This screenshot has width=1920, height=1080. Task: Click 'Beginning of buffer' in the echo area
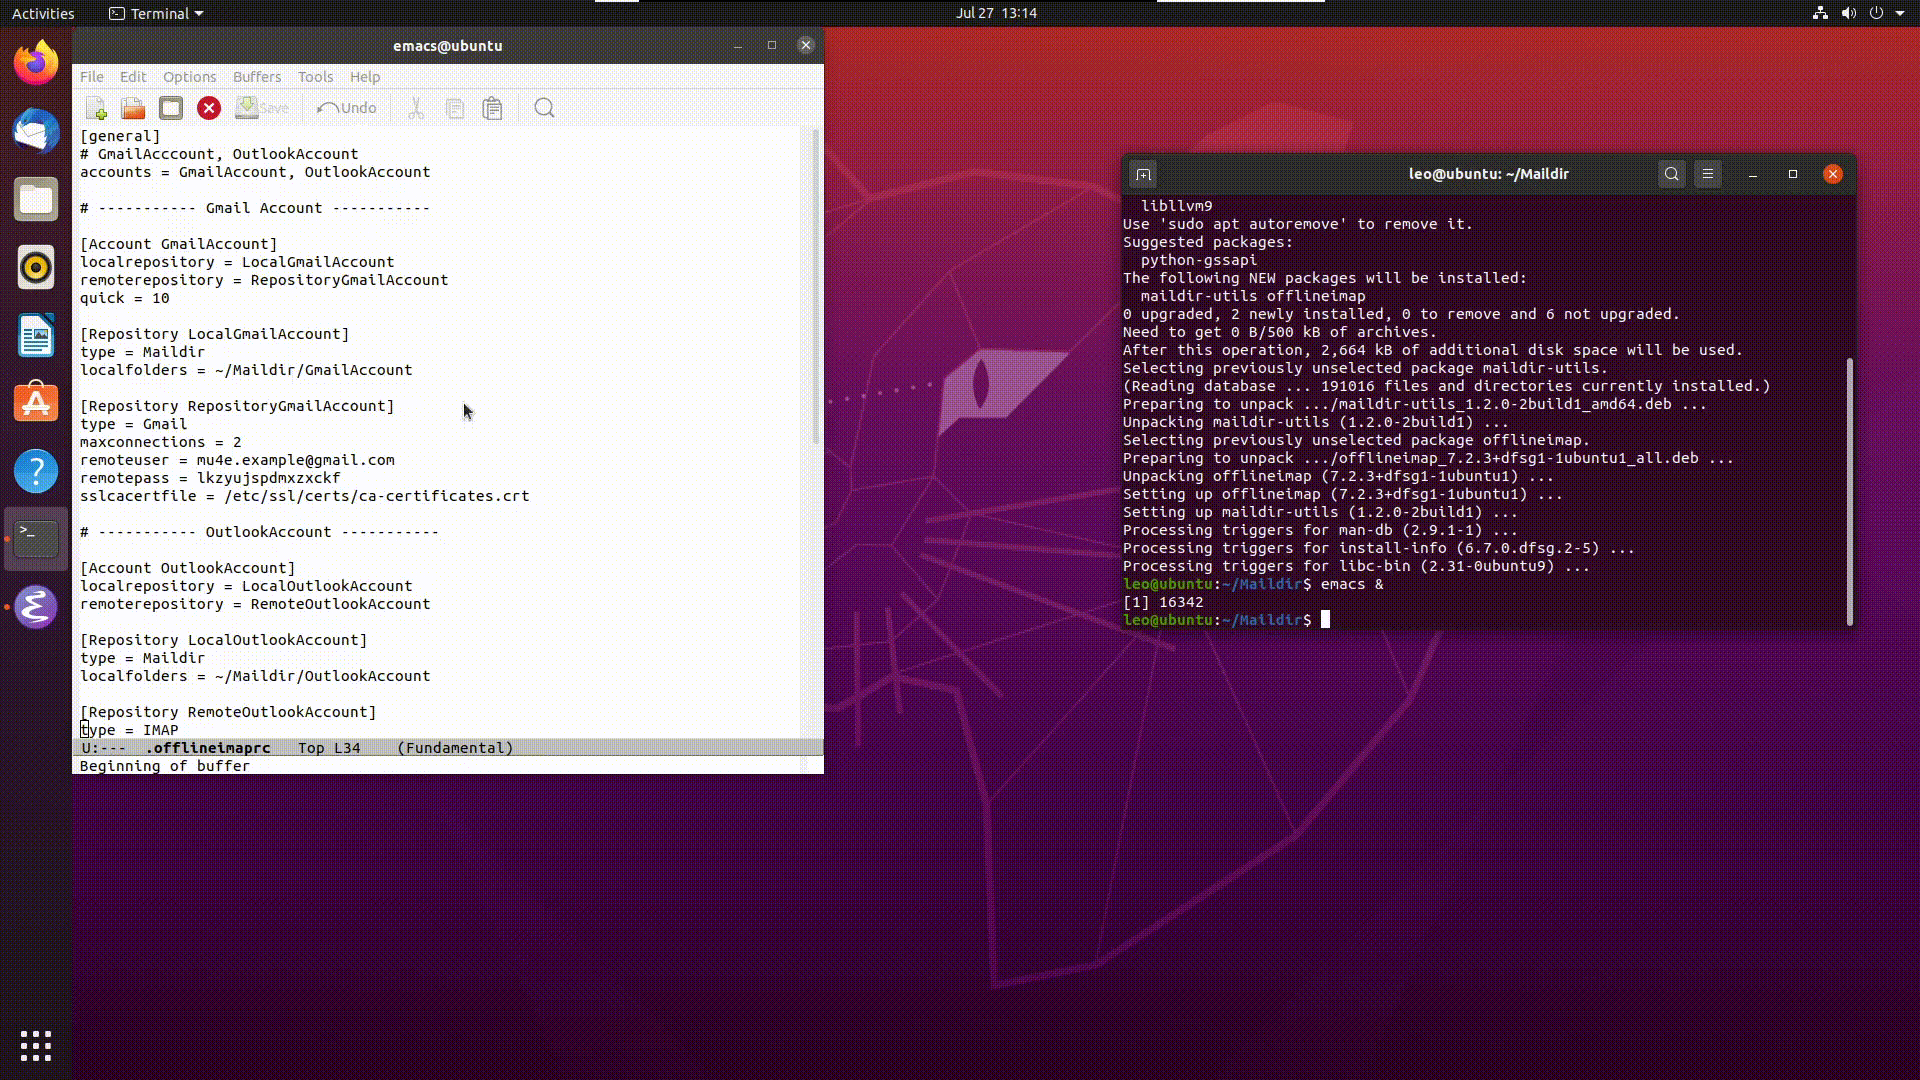165,766
